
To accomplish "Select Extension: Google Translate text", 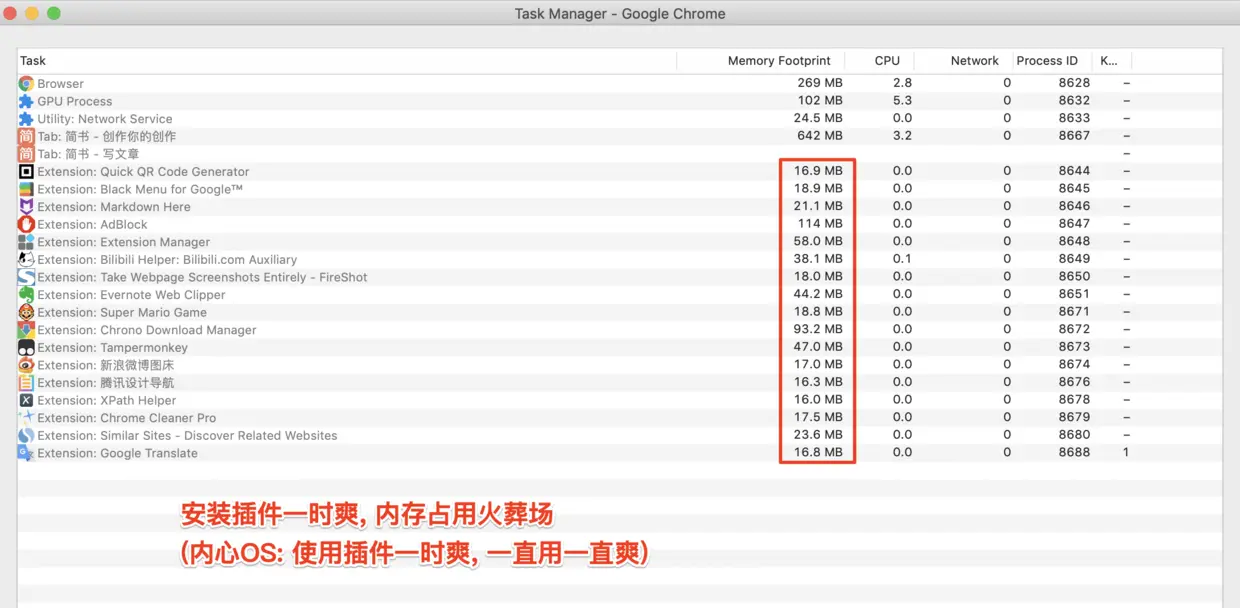I will tap(118, 453).
